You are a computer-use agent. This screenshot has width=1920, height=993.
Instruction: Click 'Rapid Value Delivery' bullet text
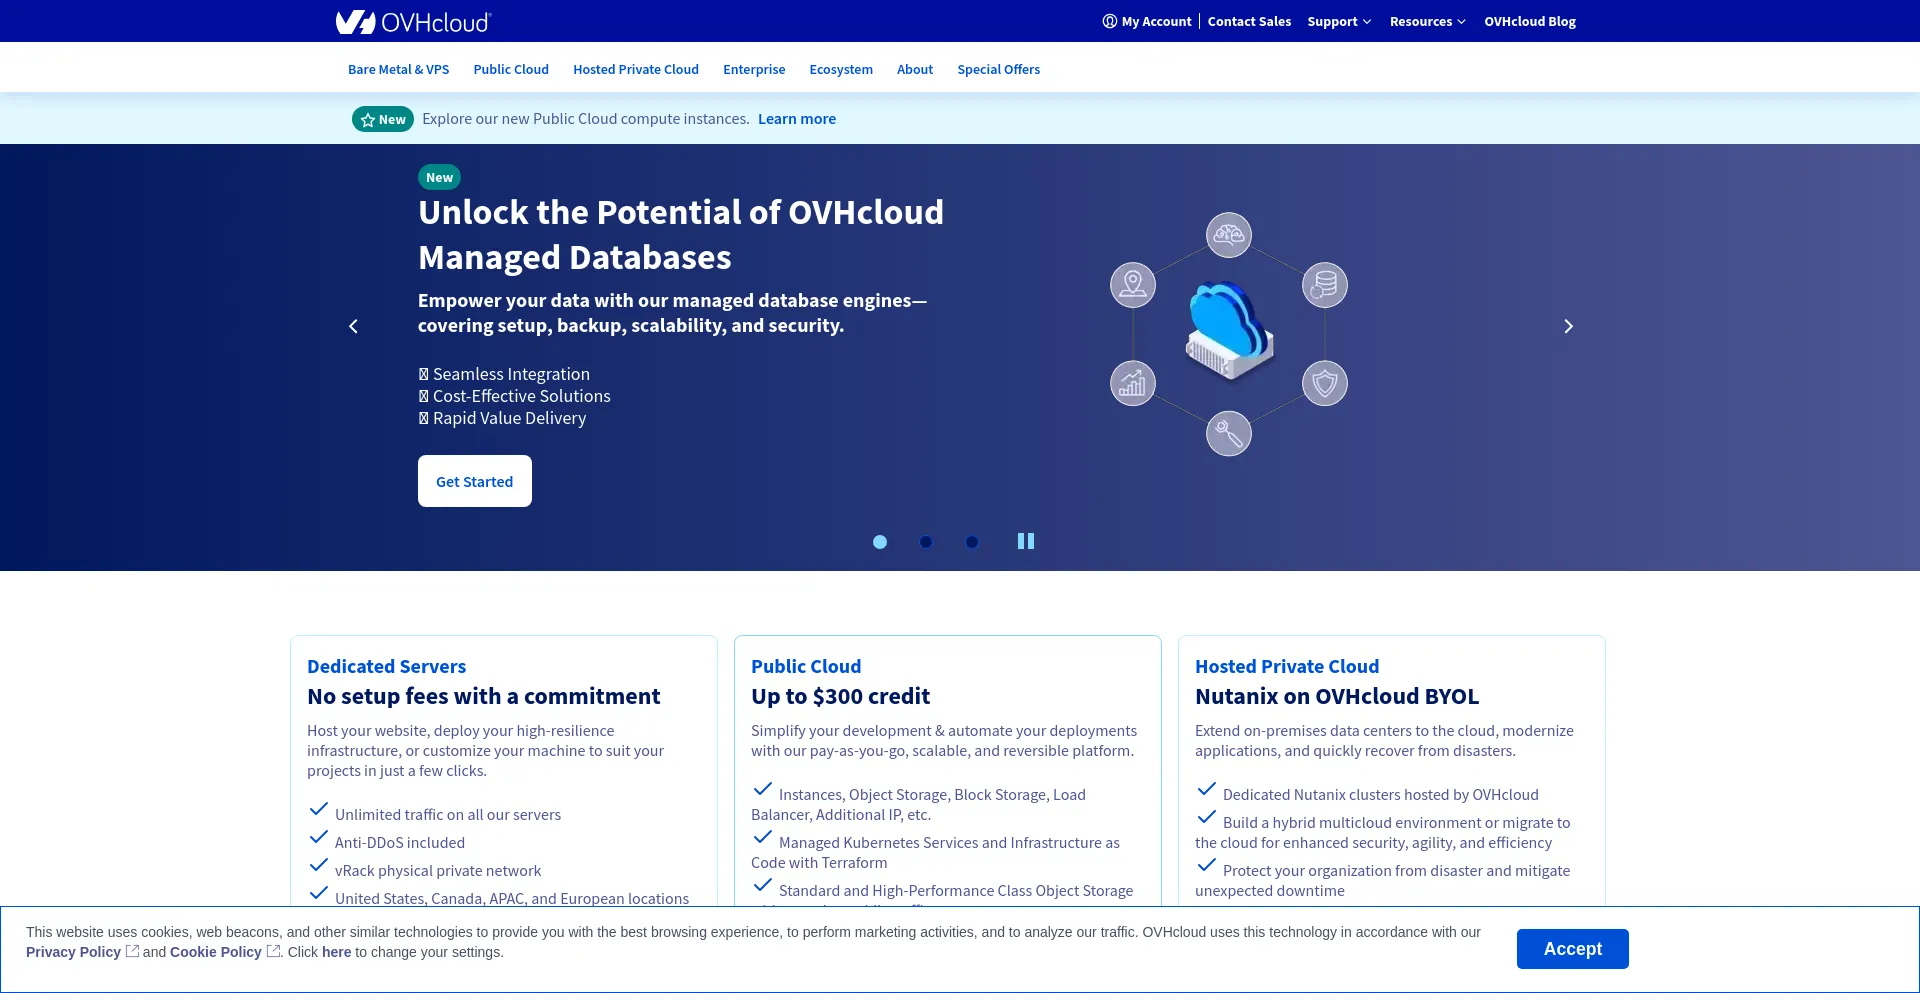point(509,418)
